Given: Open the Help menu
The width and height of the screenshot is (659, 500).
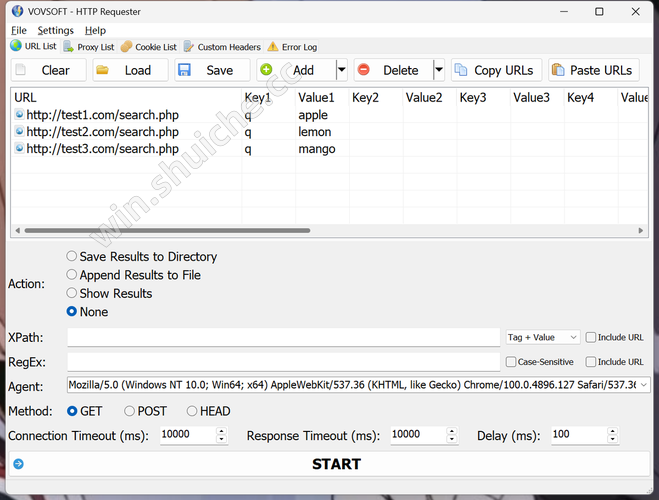Looking at the screenshot, I should [x=95, y=31].
